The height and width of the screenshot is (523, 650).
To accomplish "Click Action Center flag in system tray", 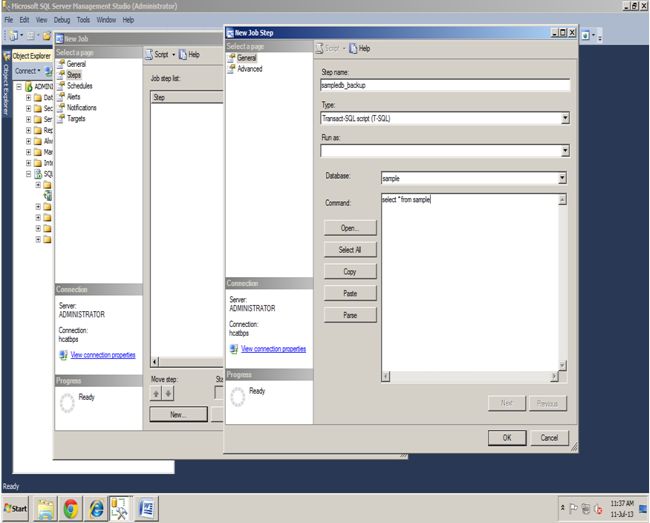I will tap(573, 509).
